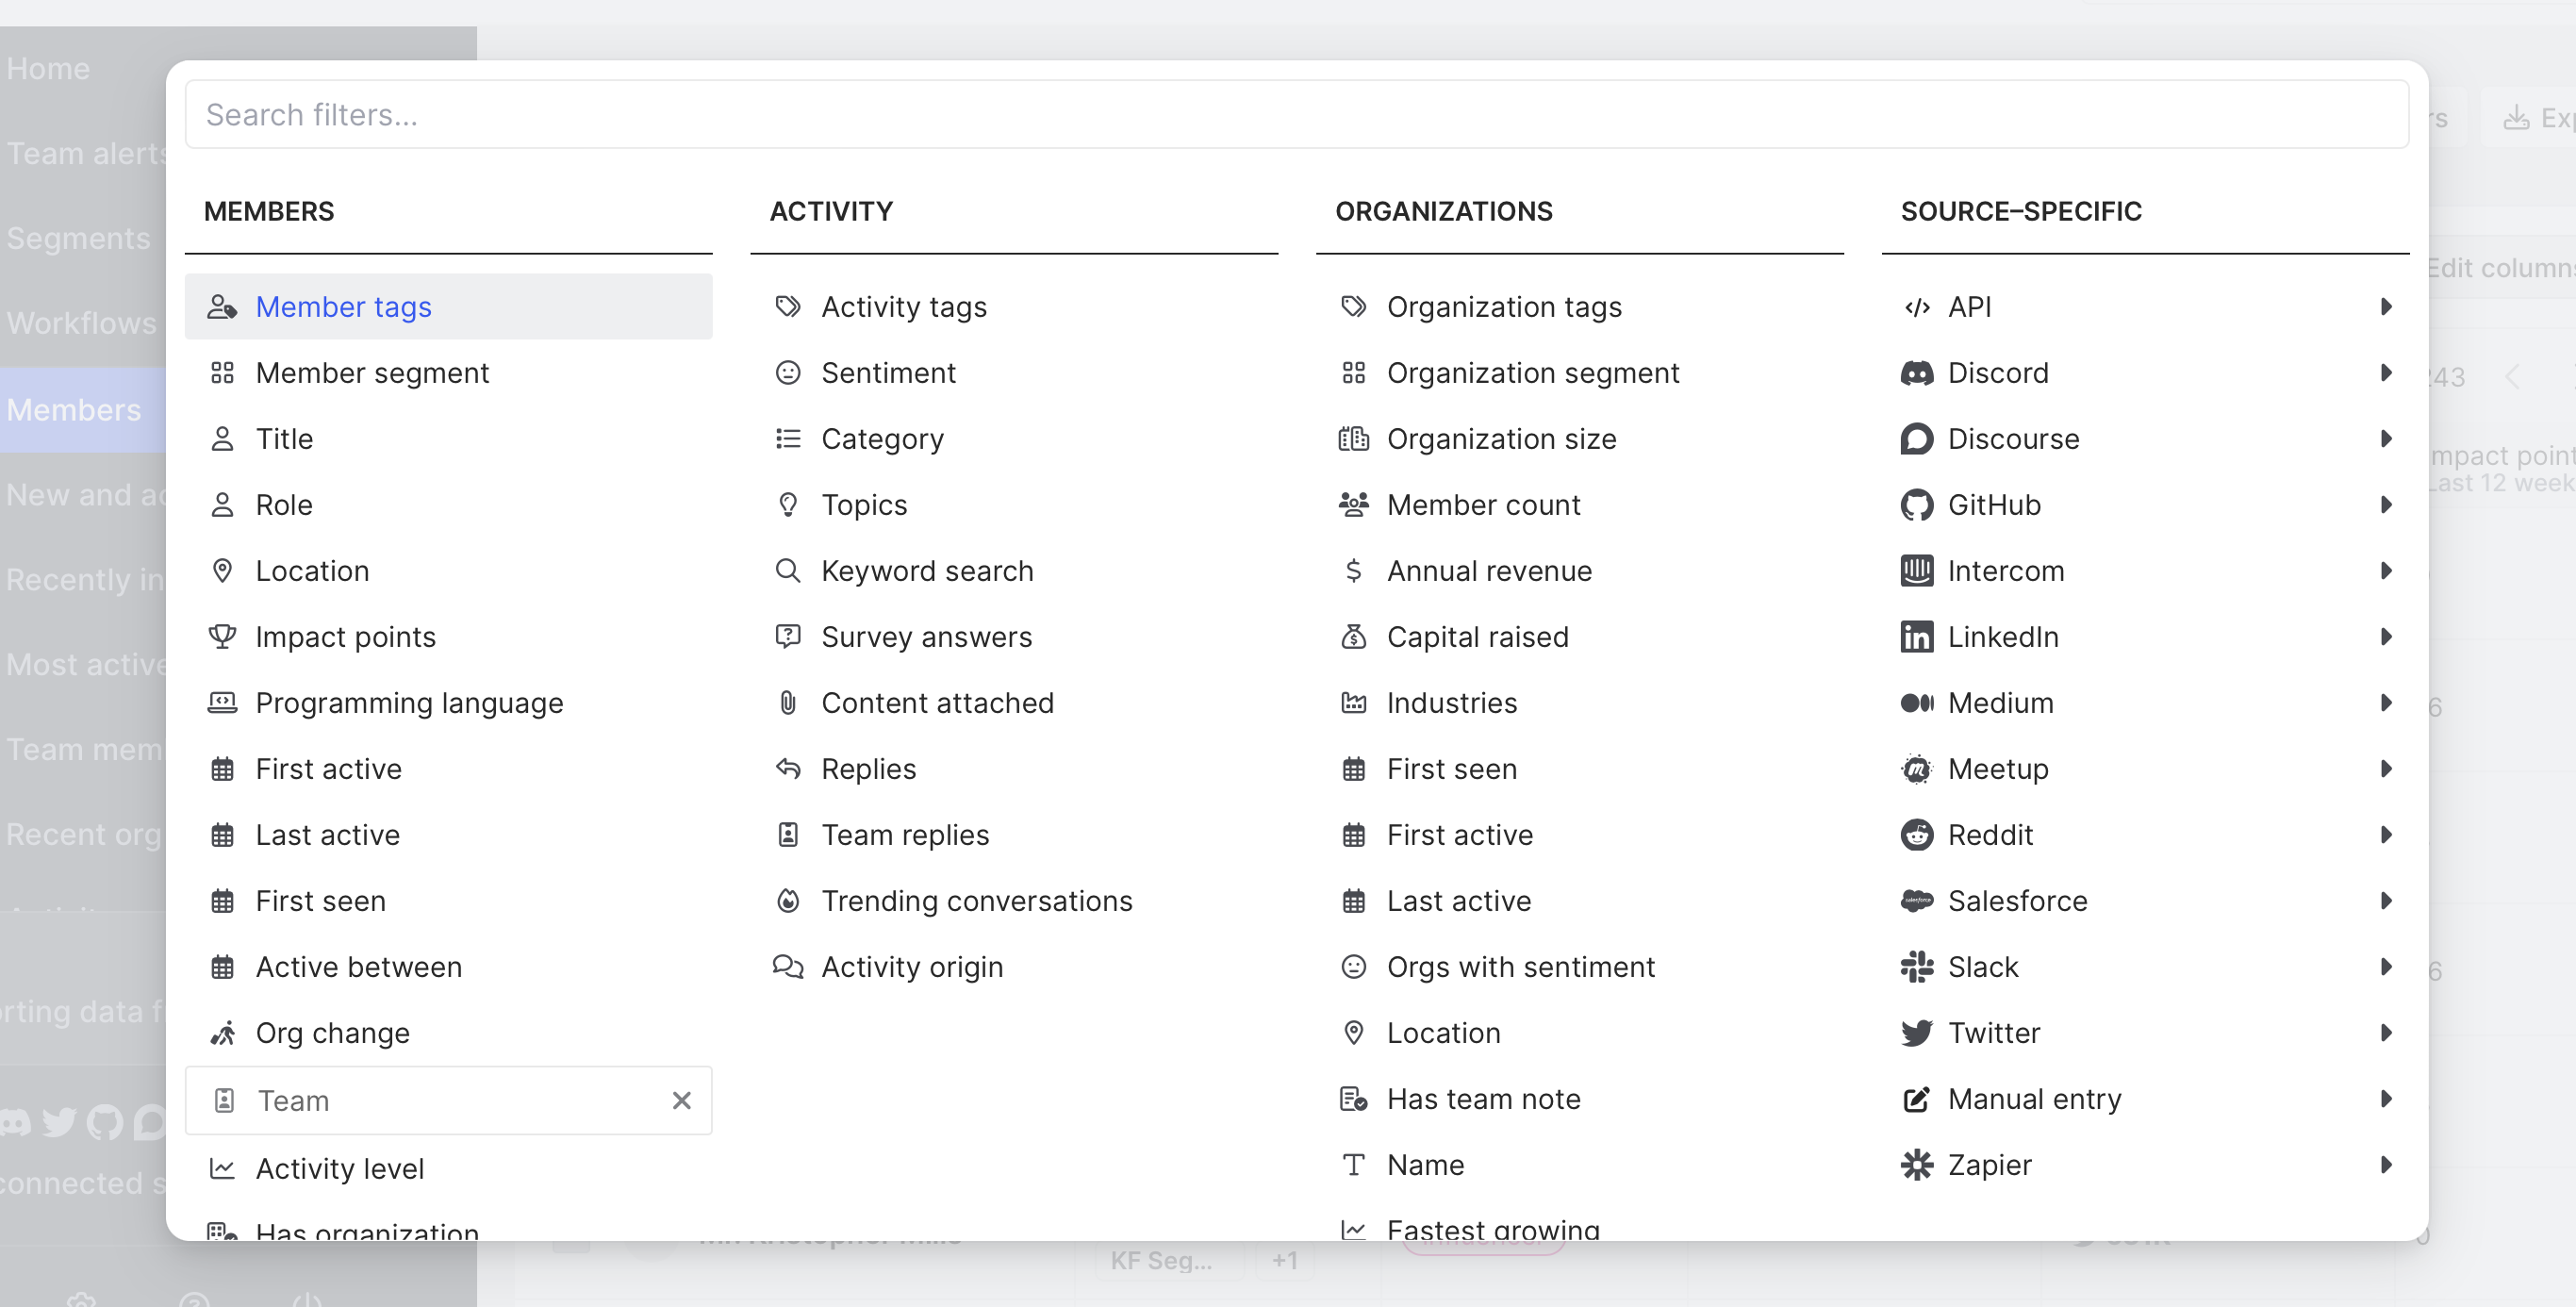
Task: Click the Keyword search magnifier icon
Action: pyautogui.click(x=788, y=571)
